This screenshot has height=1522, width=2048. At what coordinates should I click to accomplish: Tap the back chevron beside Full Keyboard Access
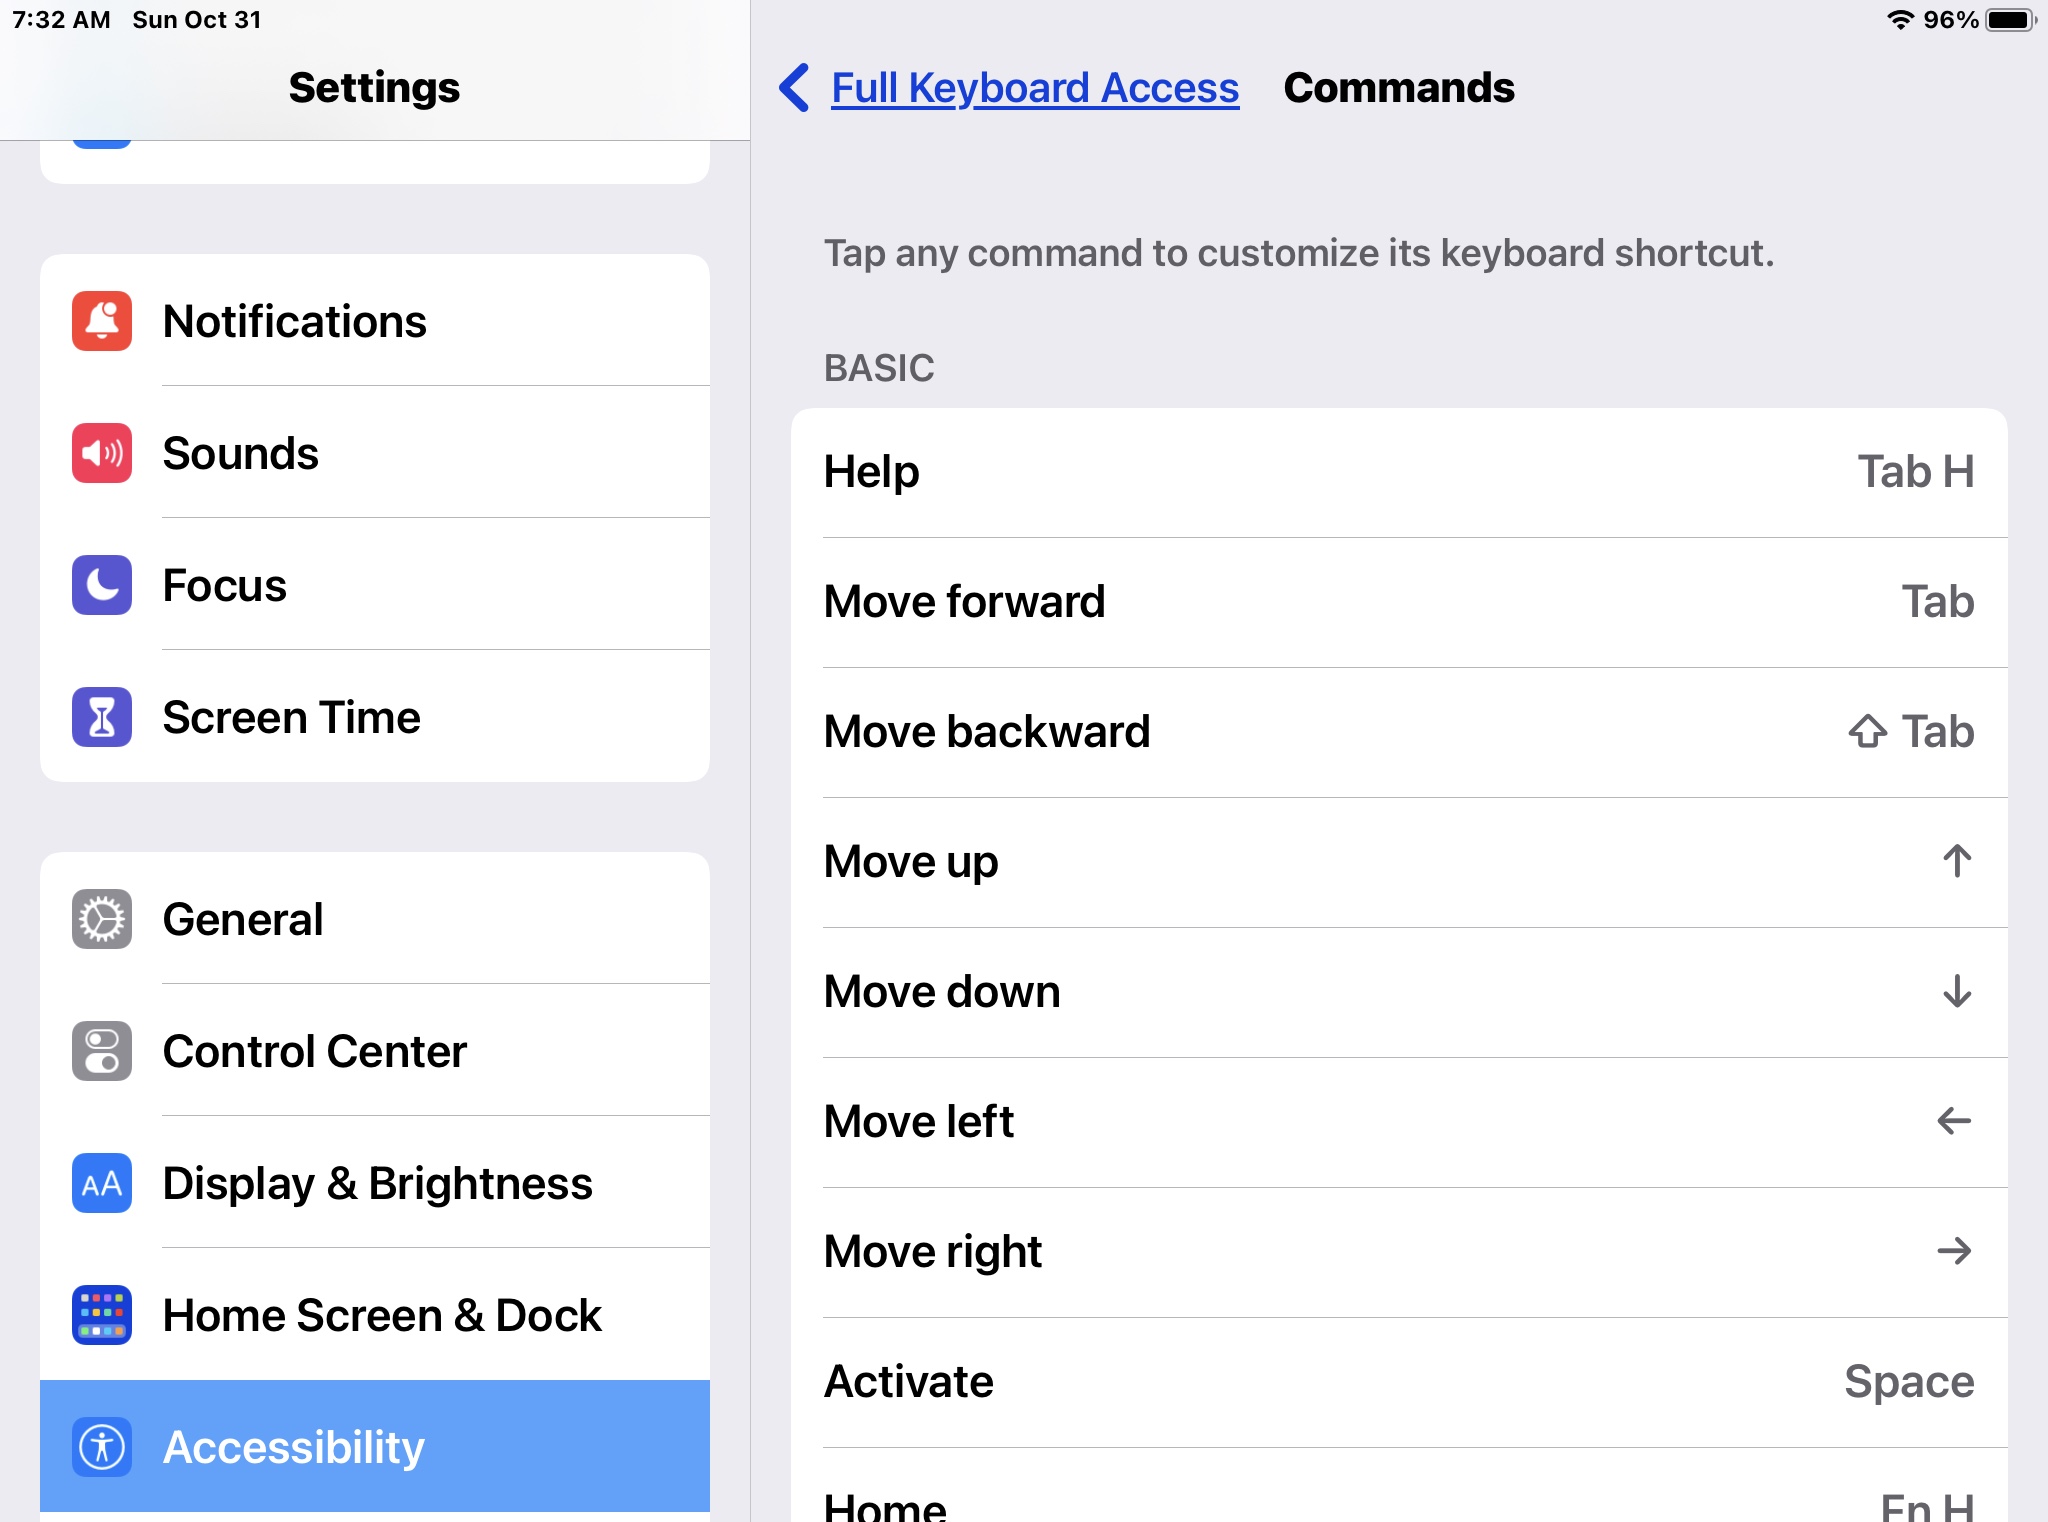pyautogui.click(x=793, y=88)
